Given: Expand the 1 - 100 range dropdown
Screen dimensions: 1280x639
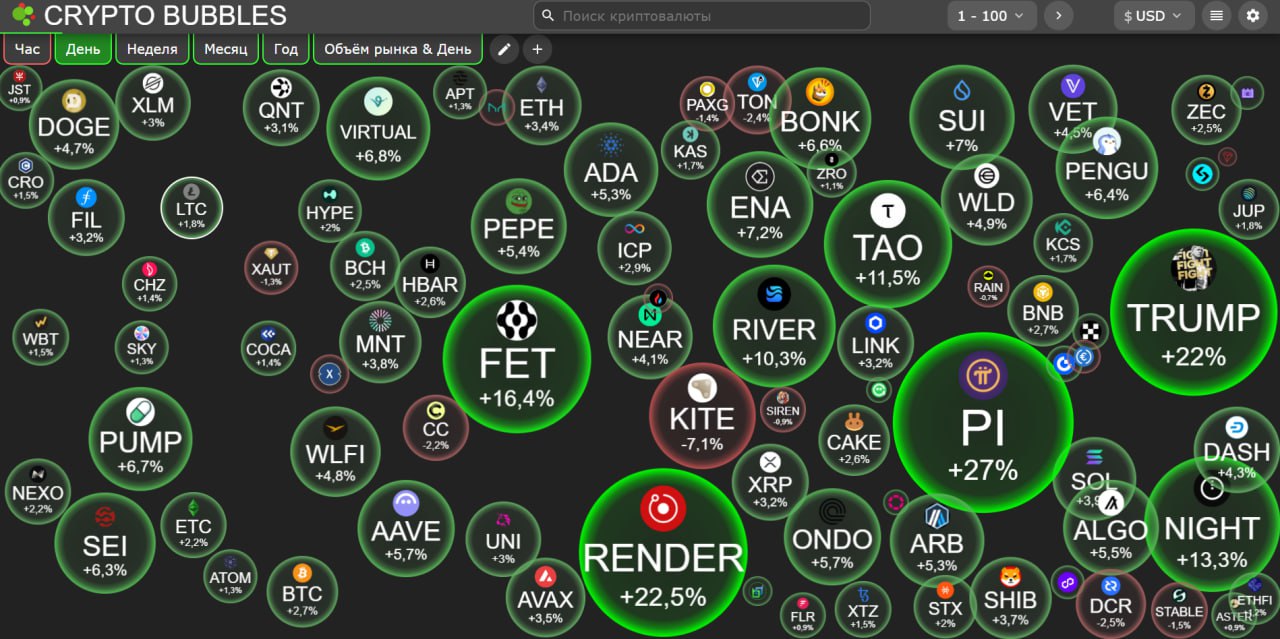Looking at the screenshot, I should [x=991, y=16].
